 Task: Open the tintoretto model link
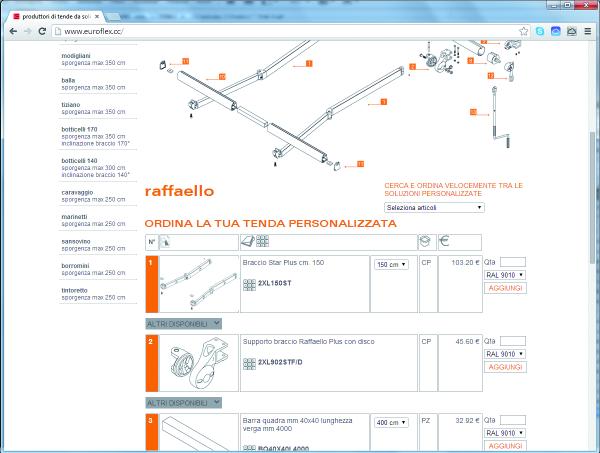click(74, 290)
